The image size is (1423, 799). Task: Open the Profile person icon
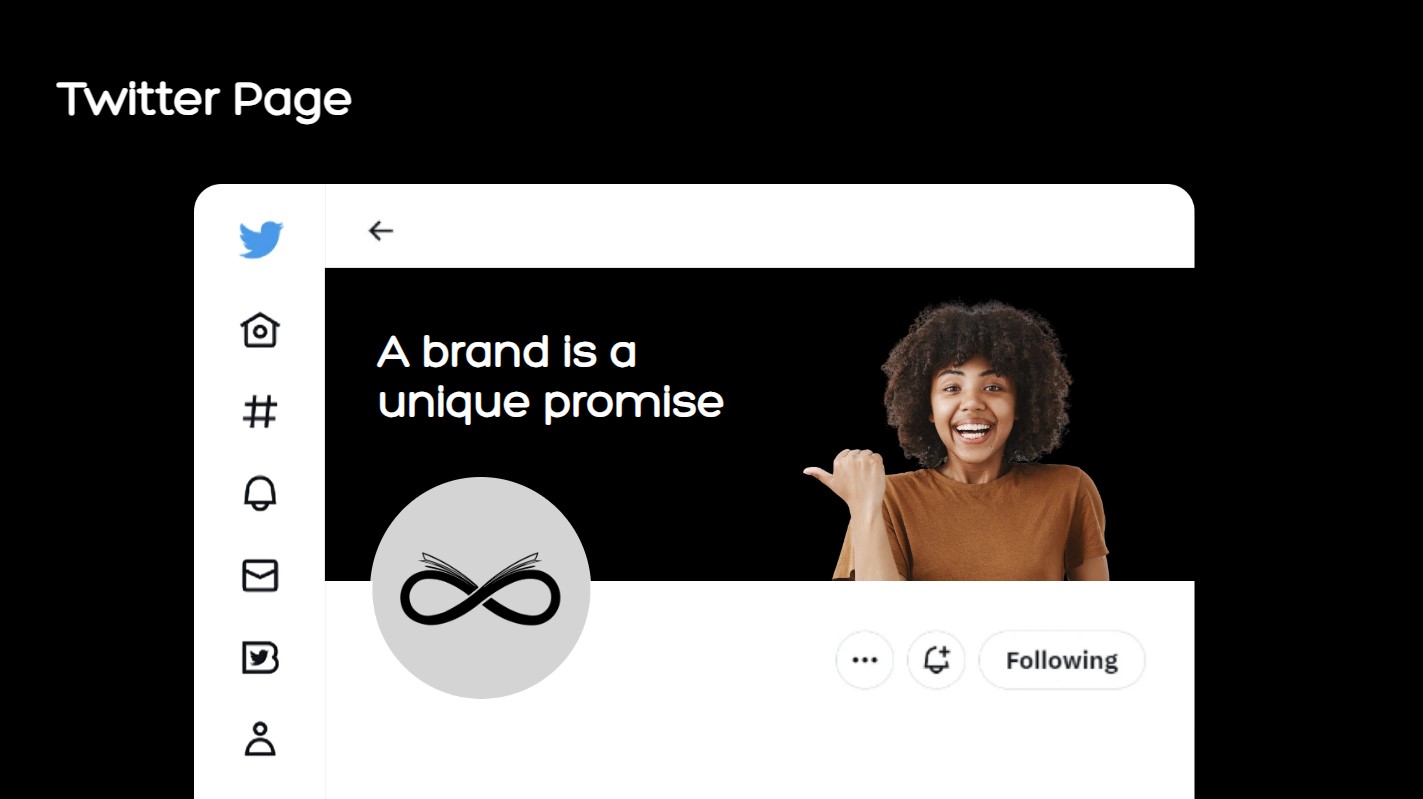click(260, 739)
